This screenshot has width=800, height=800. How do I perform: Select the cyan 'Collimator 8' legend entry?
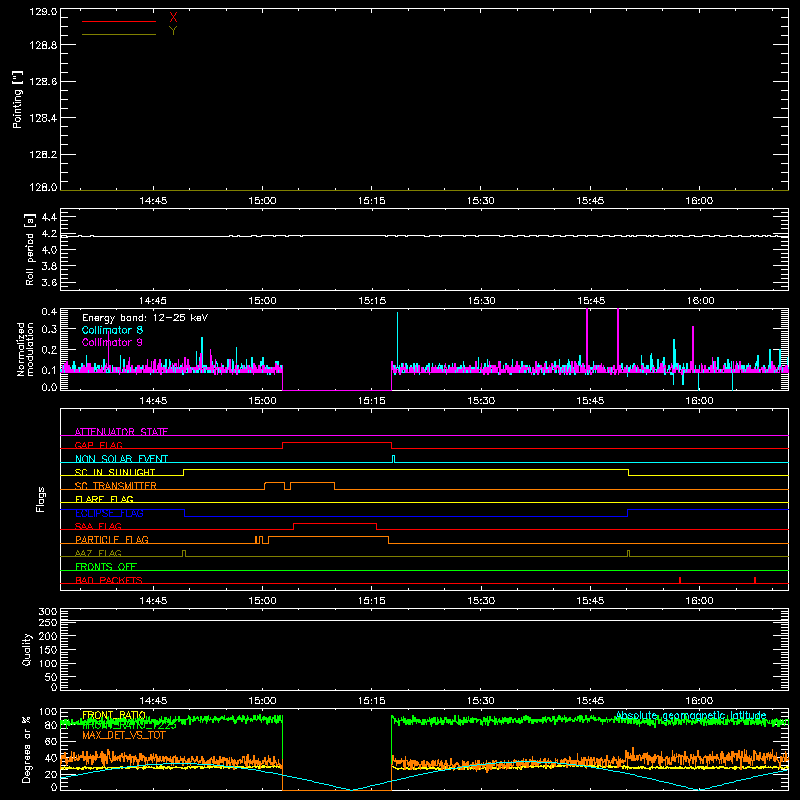112,330
